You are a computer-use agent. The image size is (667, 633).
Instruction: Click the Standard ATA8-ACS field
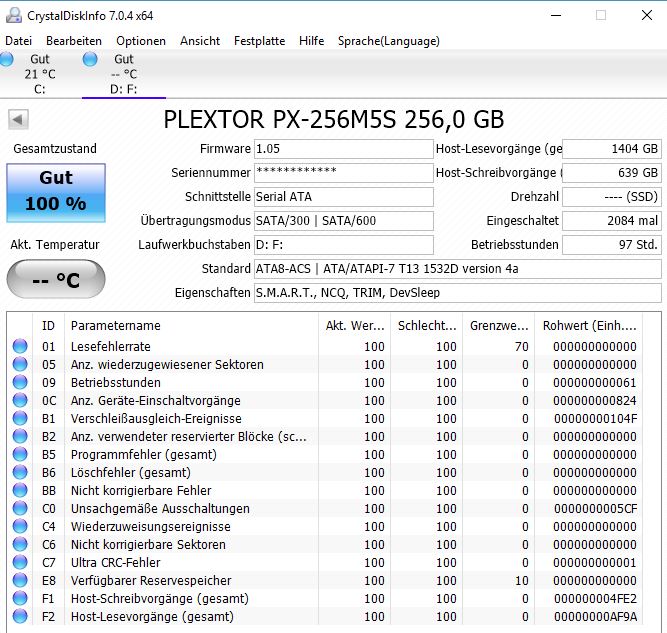458,269
